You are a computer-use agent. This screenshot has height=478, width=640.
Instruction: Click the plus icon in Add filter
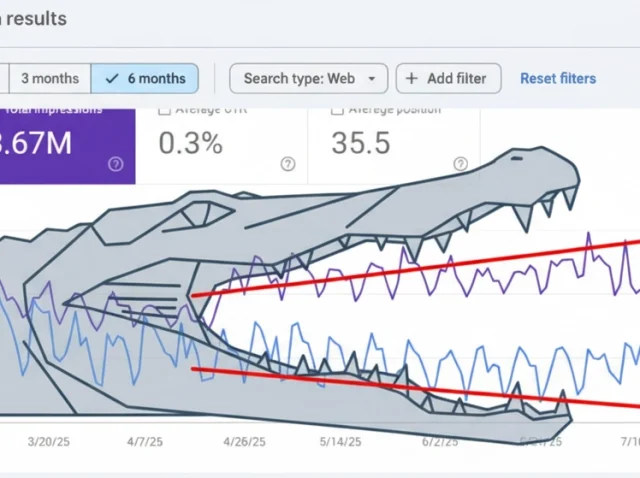point(412,78)
